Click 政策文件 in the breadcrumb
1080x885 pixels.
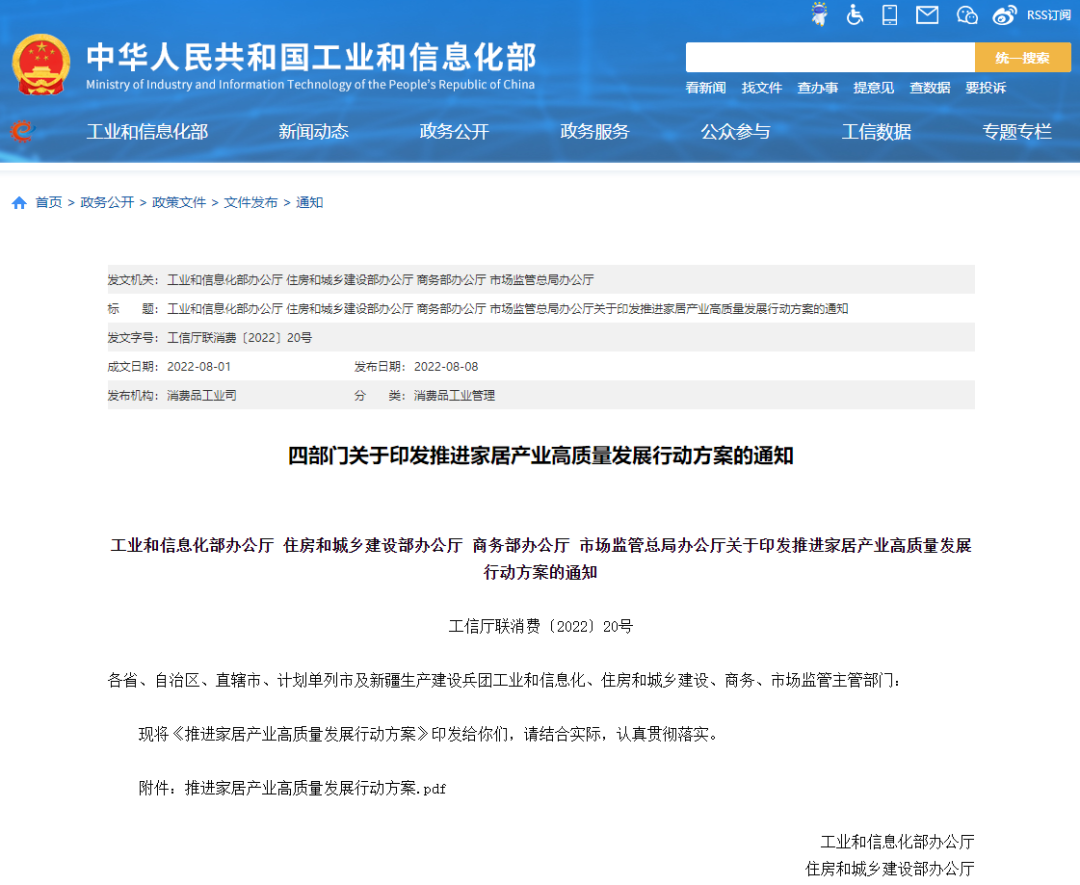(x=179, y=203)
